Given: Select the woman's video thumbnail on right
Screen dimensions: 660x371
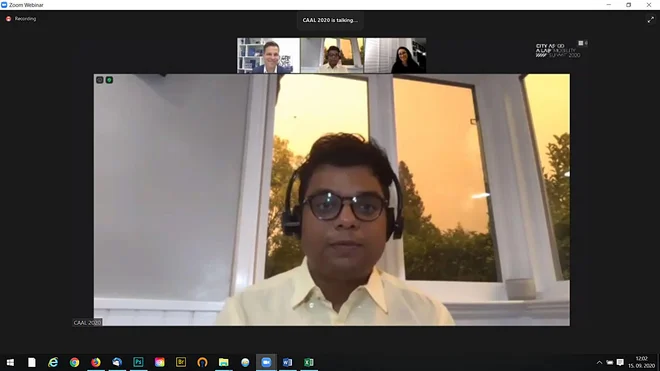Looking at the screenshot, I should pyautogui.click(x=395, y=55).
